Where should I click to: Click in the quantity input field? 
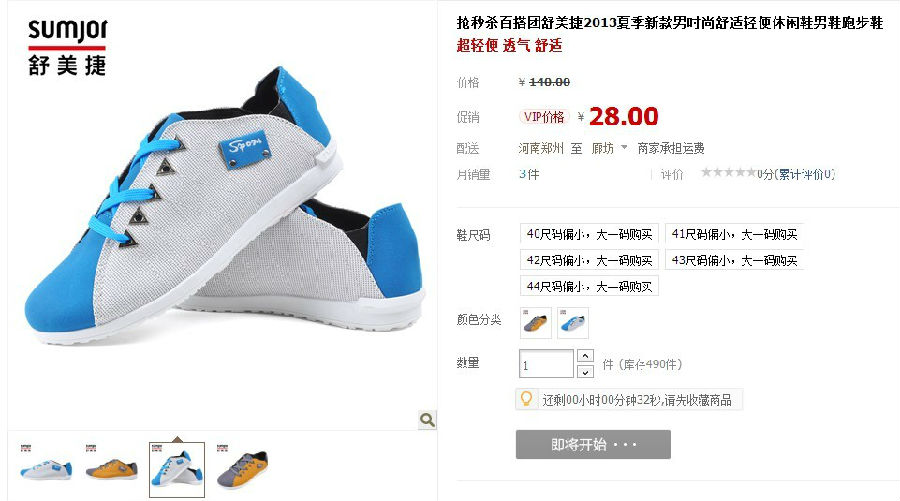coord(546,364)
